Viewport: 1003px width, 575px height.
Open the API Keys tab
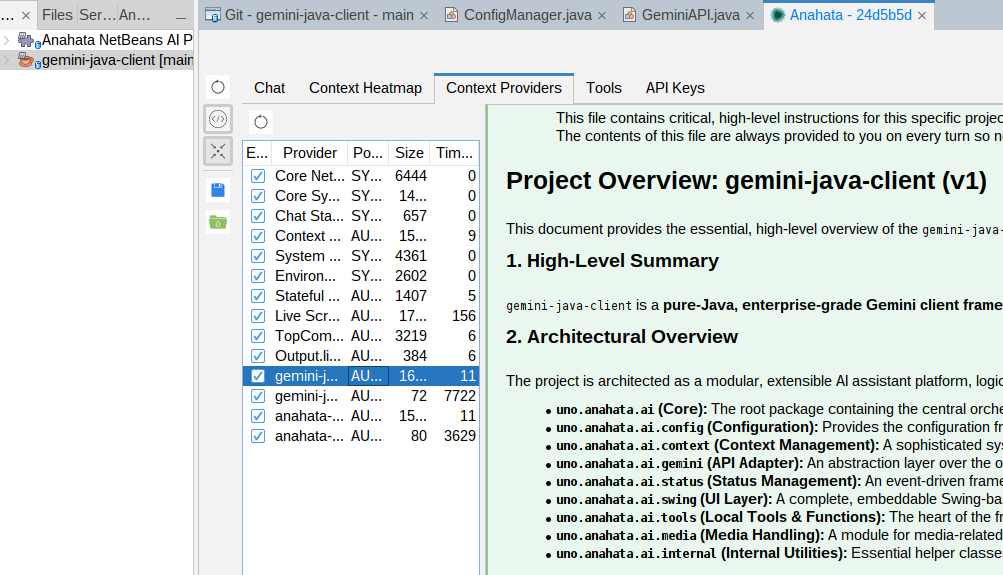pos(674,88)
